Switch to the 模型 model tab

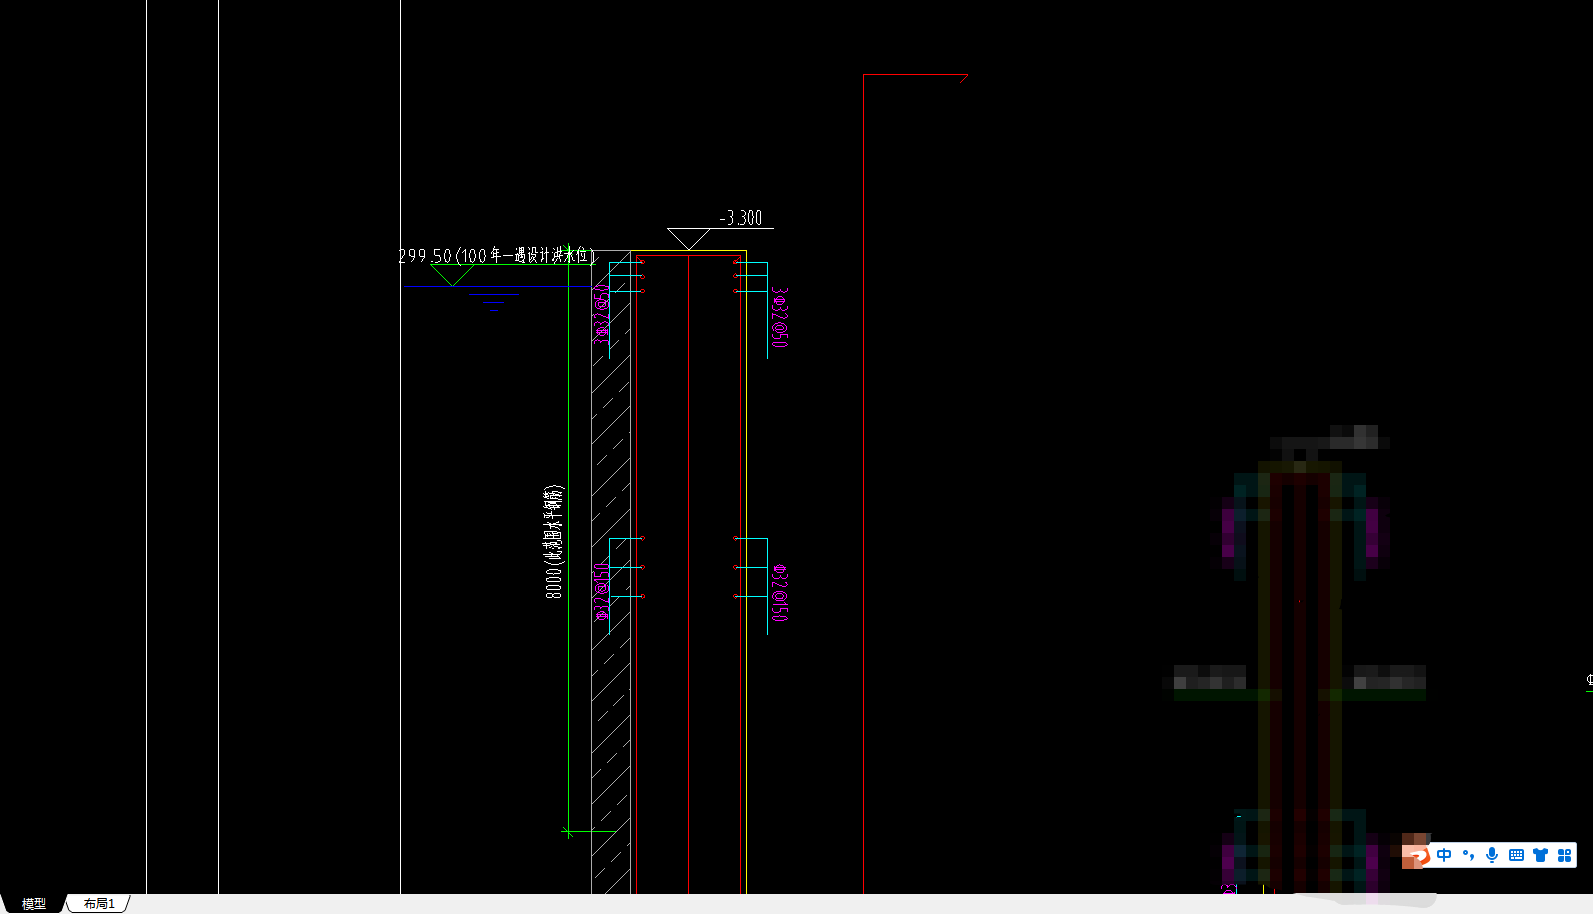pyautogui.click(x=34, y=903)
